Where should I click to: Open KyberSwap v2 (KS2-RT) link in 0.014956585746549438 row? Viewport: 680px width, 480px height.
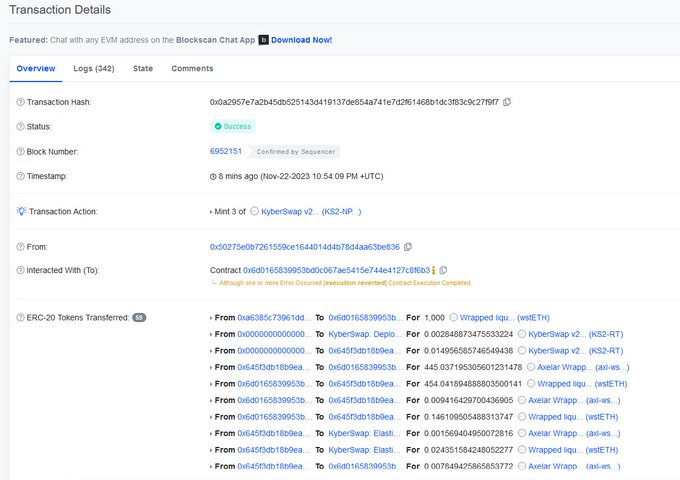point(575,351)
